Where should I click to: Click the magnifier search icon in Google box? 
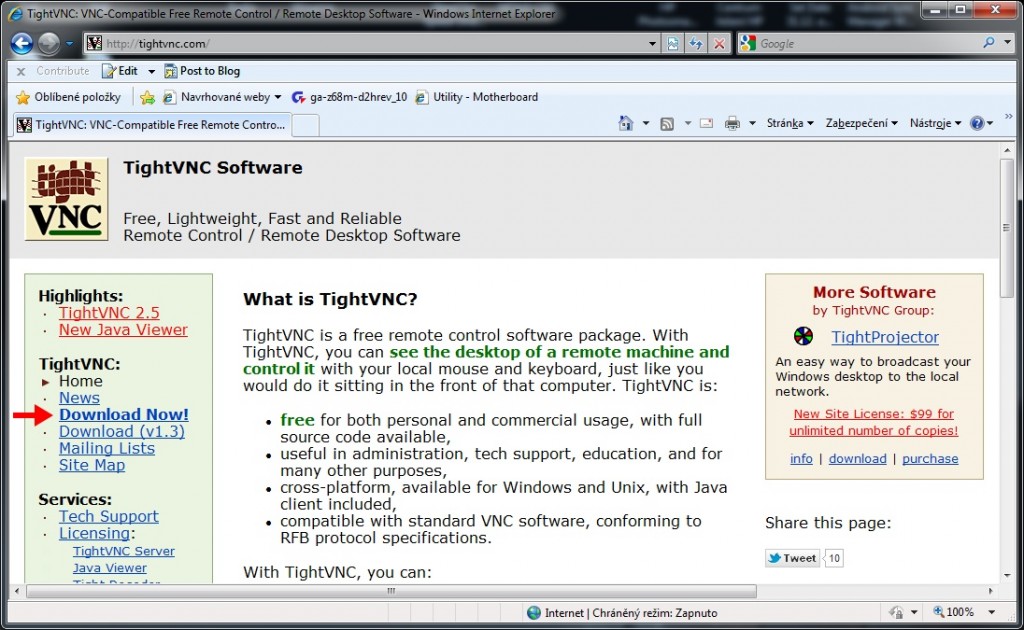pos(989,43)
